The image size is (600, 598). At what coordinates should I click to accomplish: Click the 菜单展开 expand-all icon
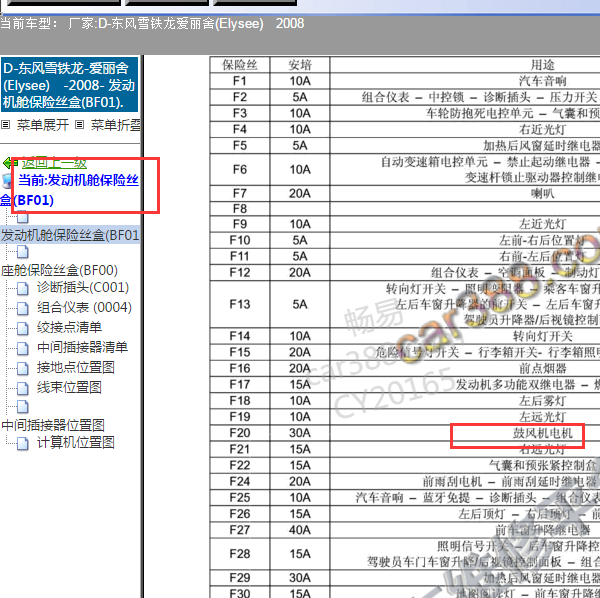pyautogui.click(x=5, y=125)
